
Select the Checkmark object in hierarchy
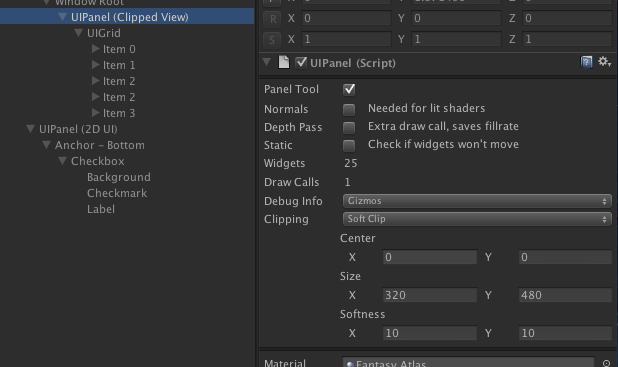[x=117, y=193]
